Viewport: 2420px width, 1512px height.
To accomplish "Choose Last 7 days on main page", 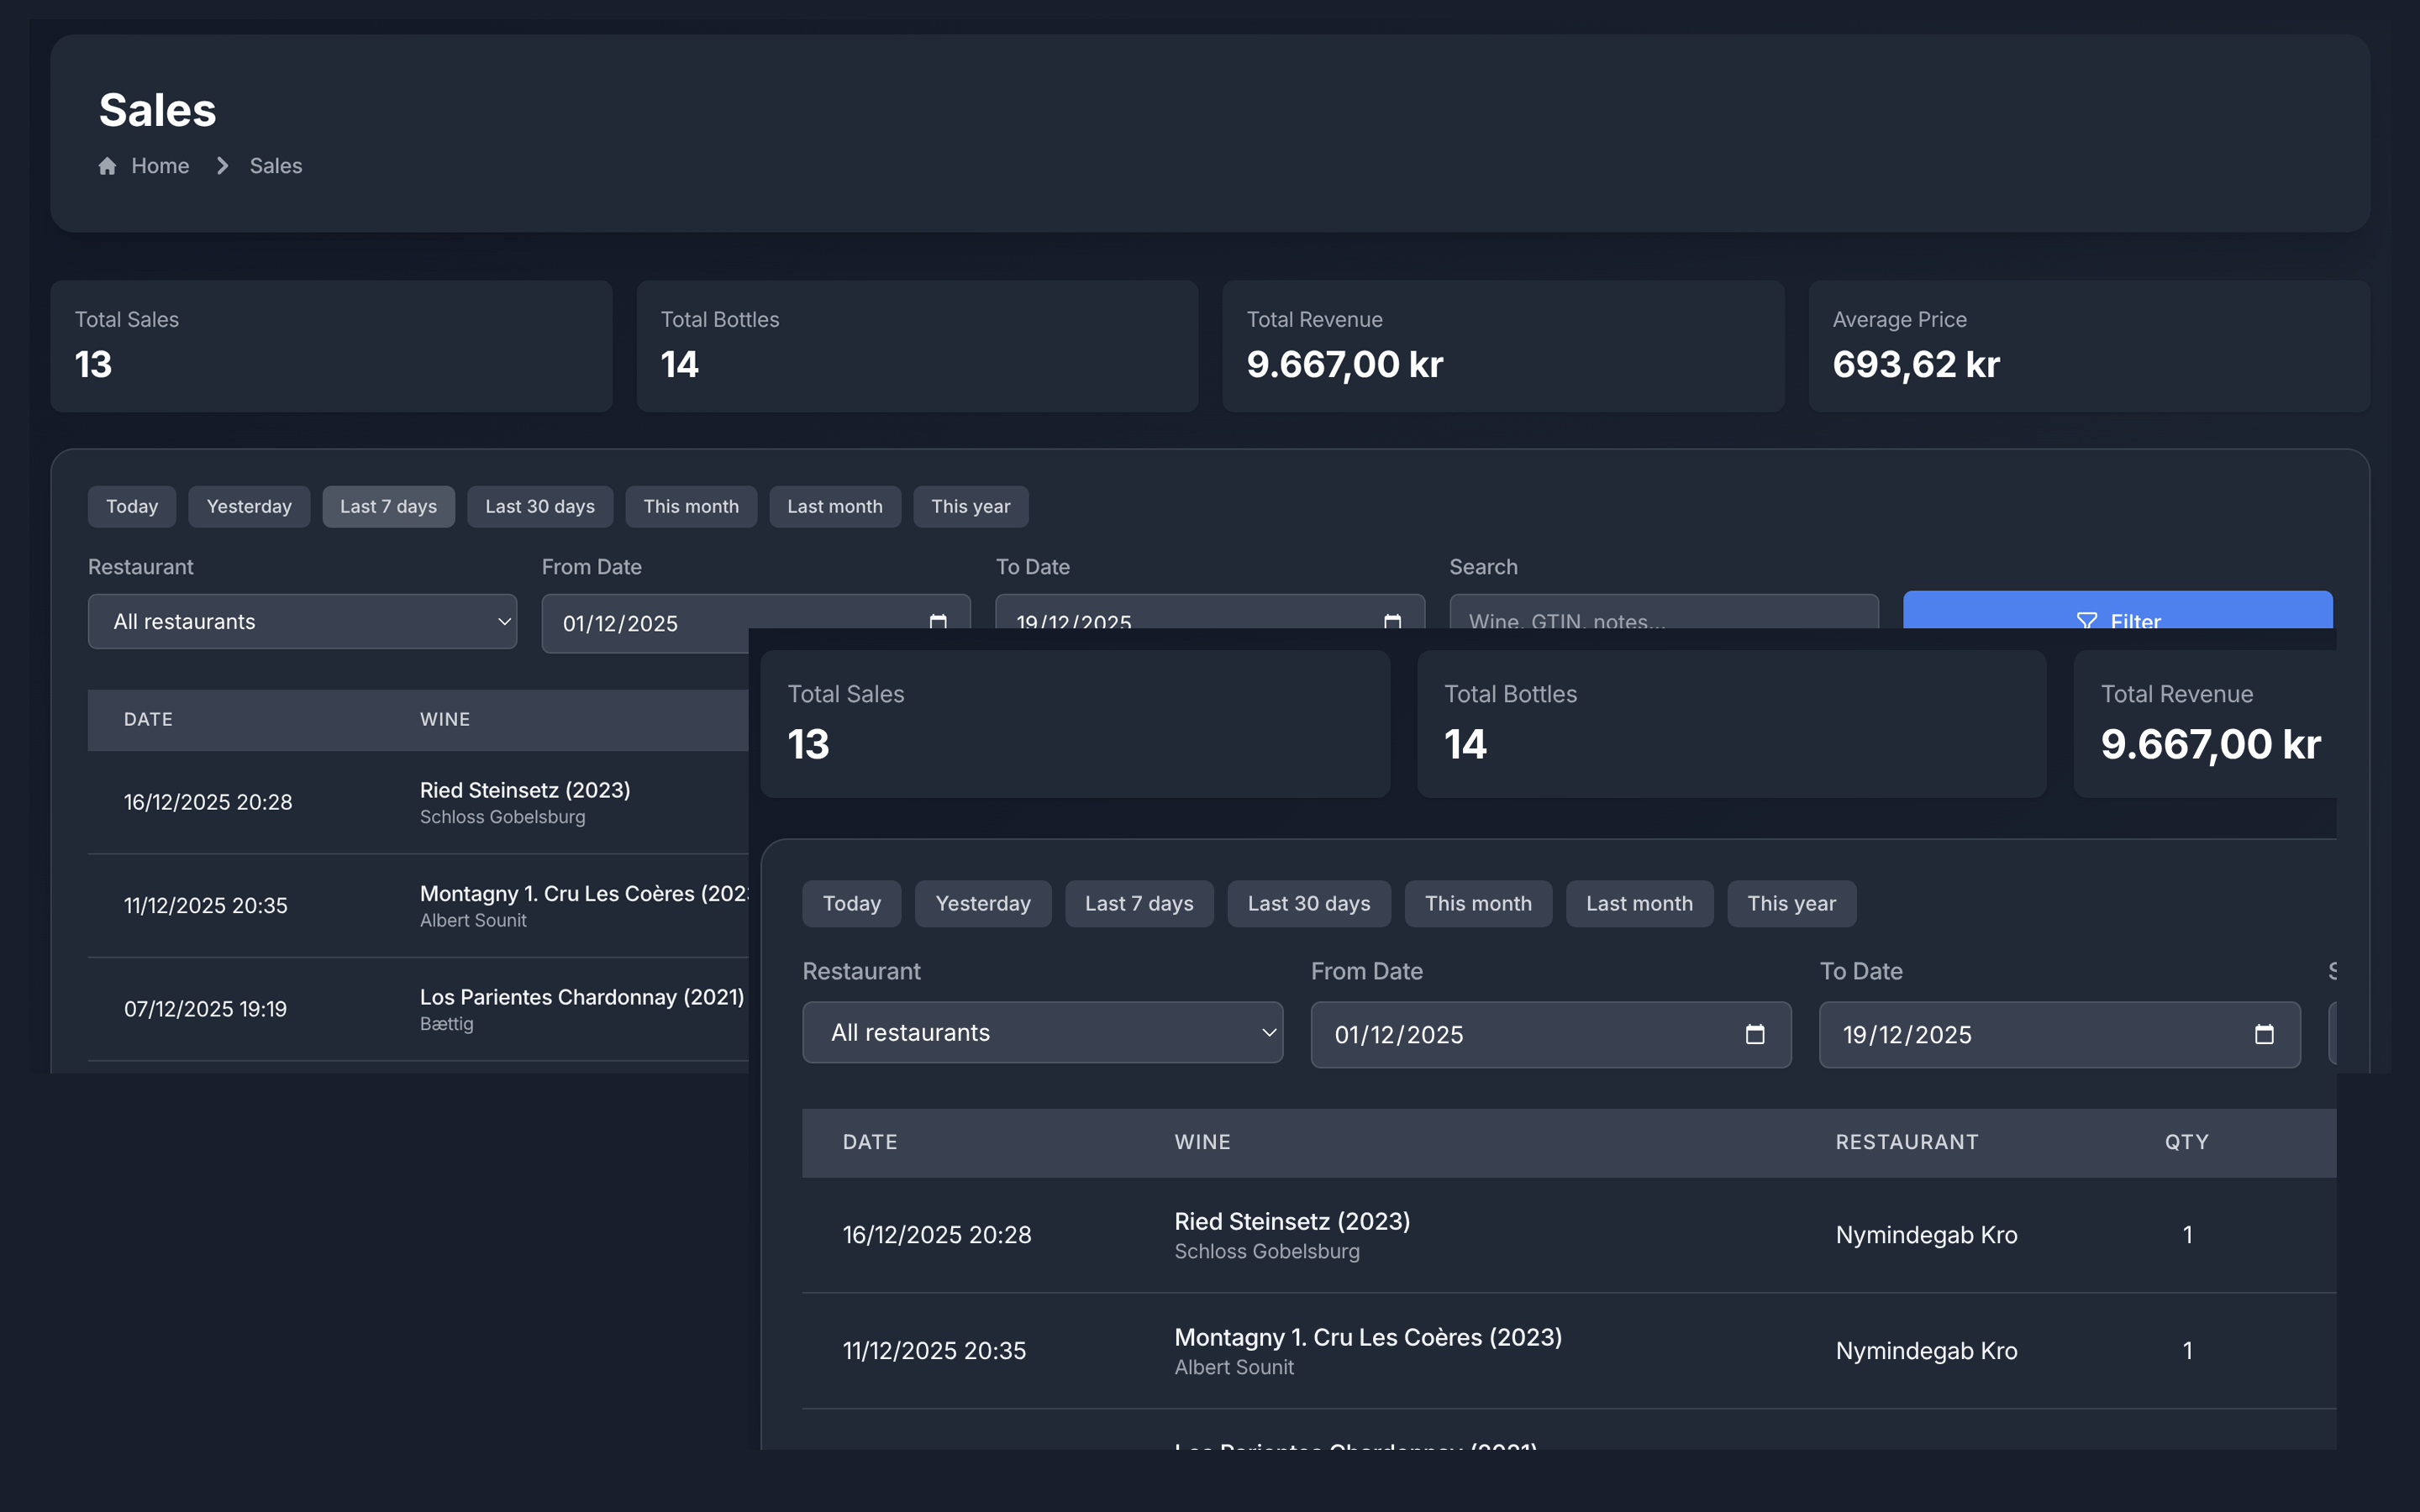I will (388, 506).
